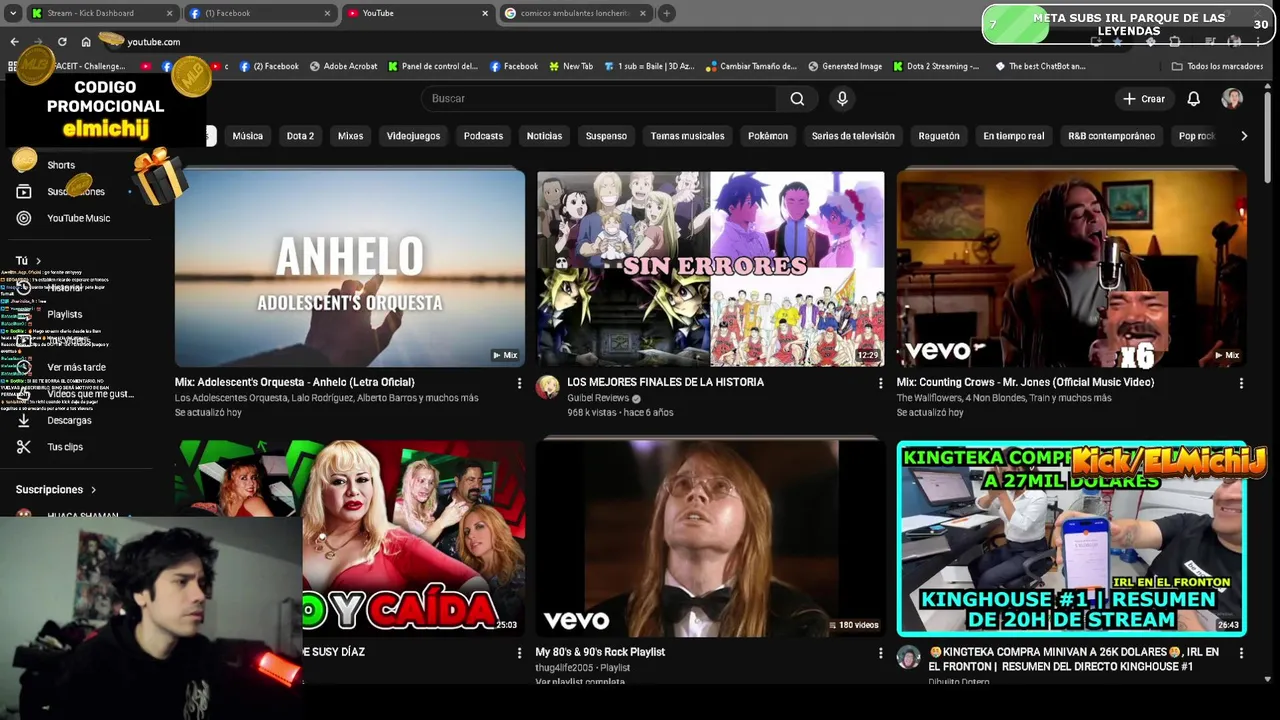Expand the Suscripciones sidebar section
The image size is (1280, 720).
pos(56,490)
